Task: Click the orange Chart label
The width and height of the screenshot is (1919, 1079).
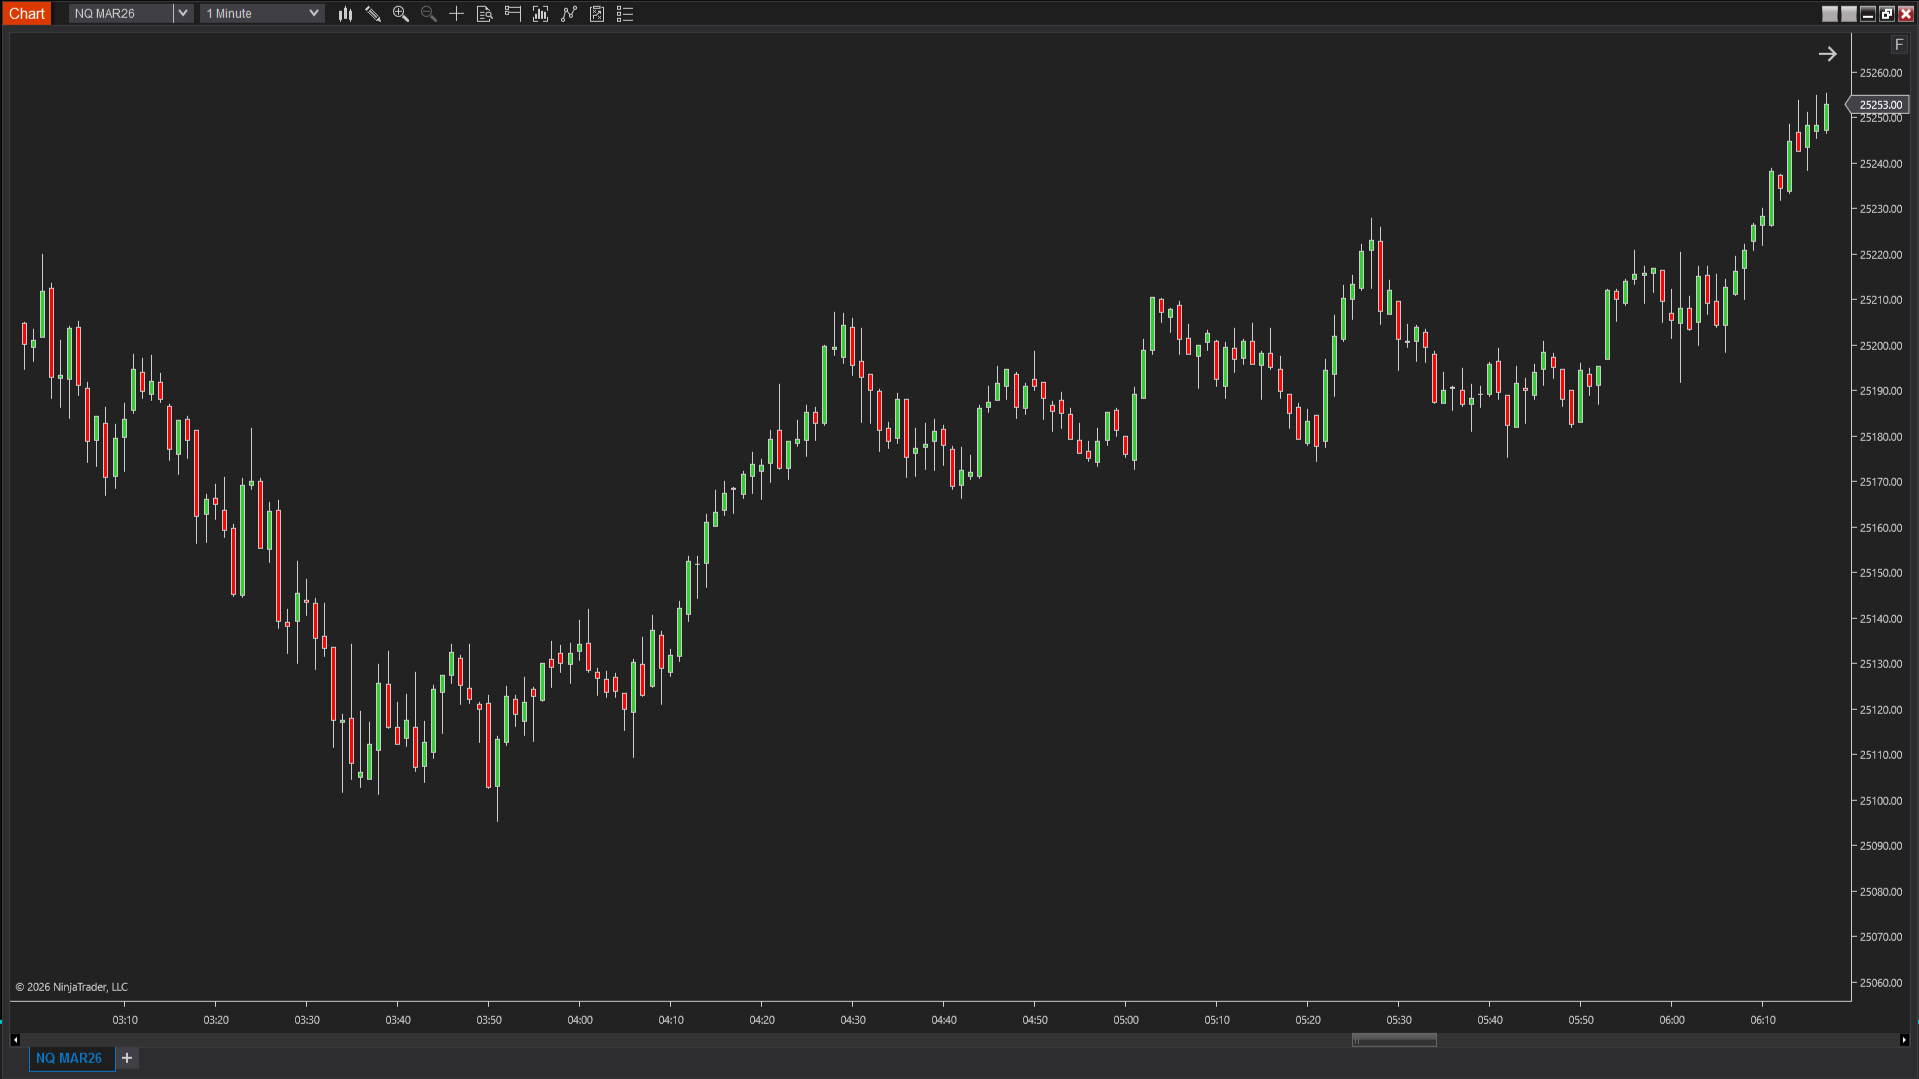Action: coord(27,14)
